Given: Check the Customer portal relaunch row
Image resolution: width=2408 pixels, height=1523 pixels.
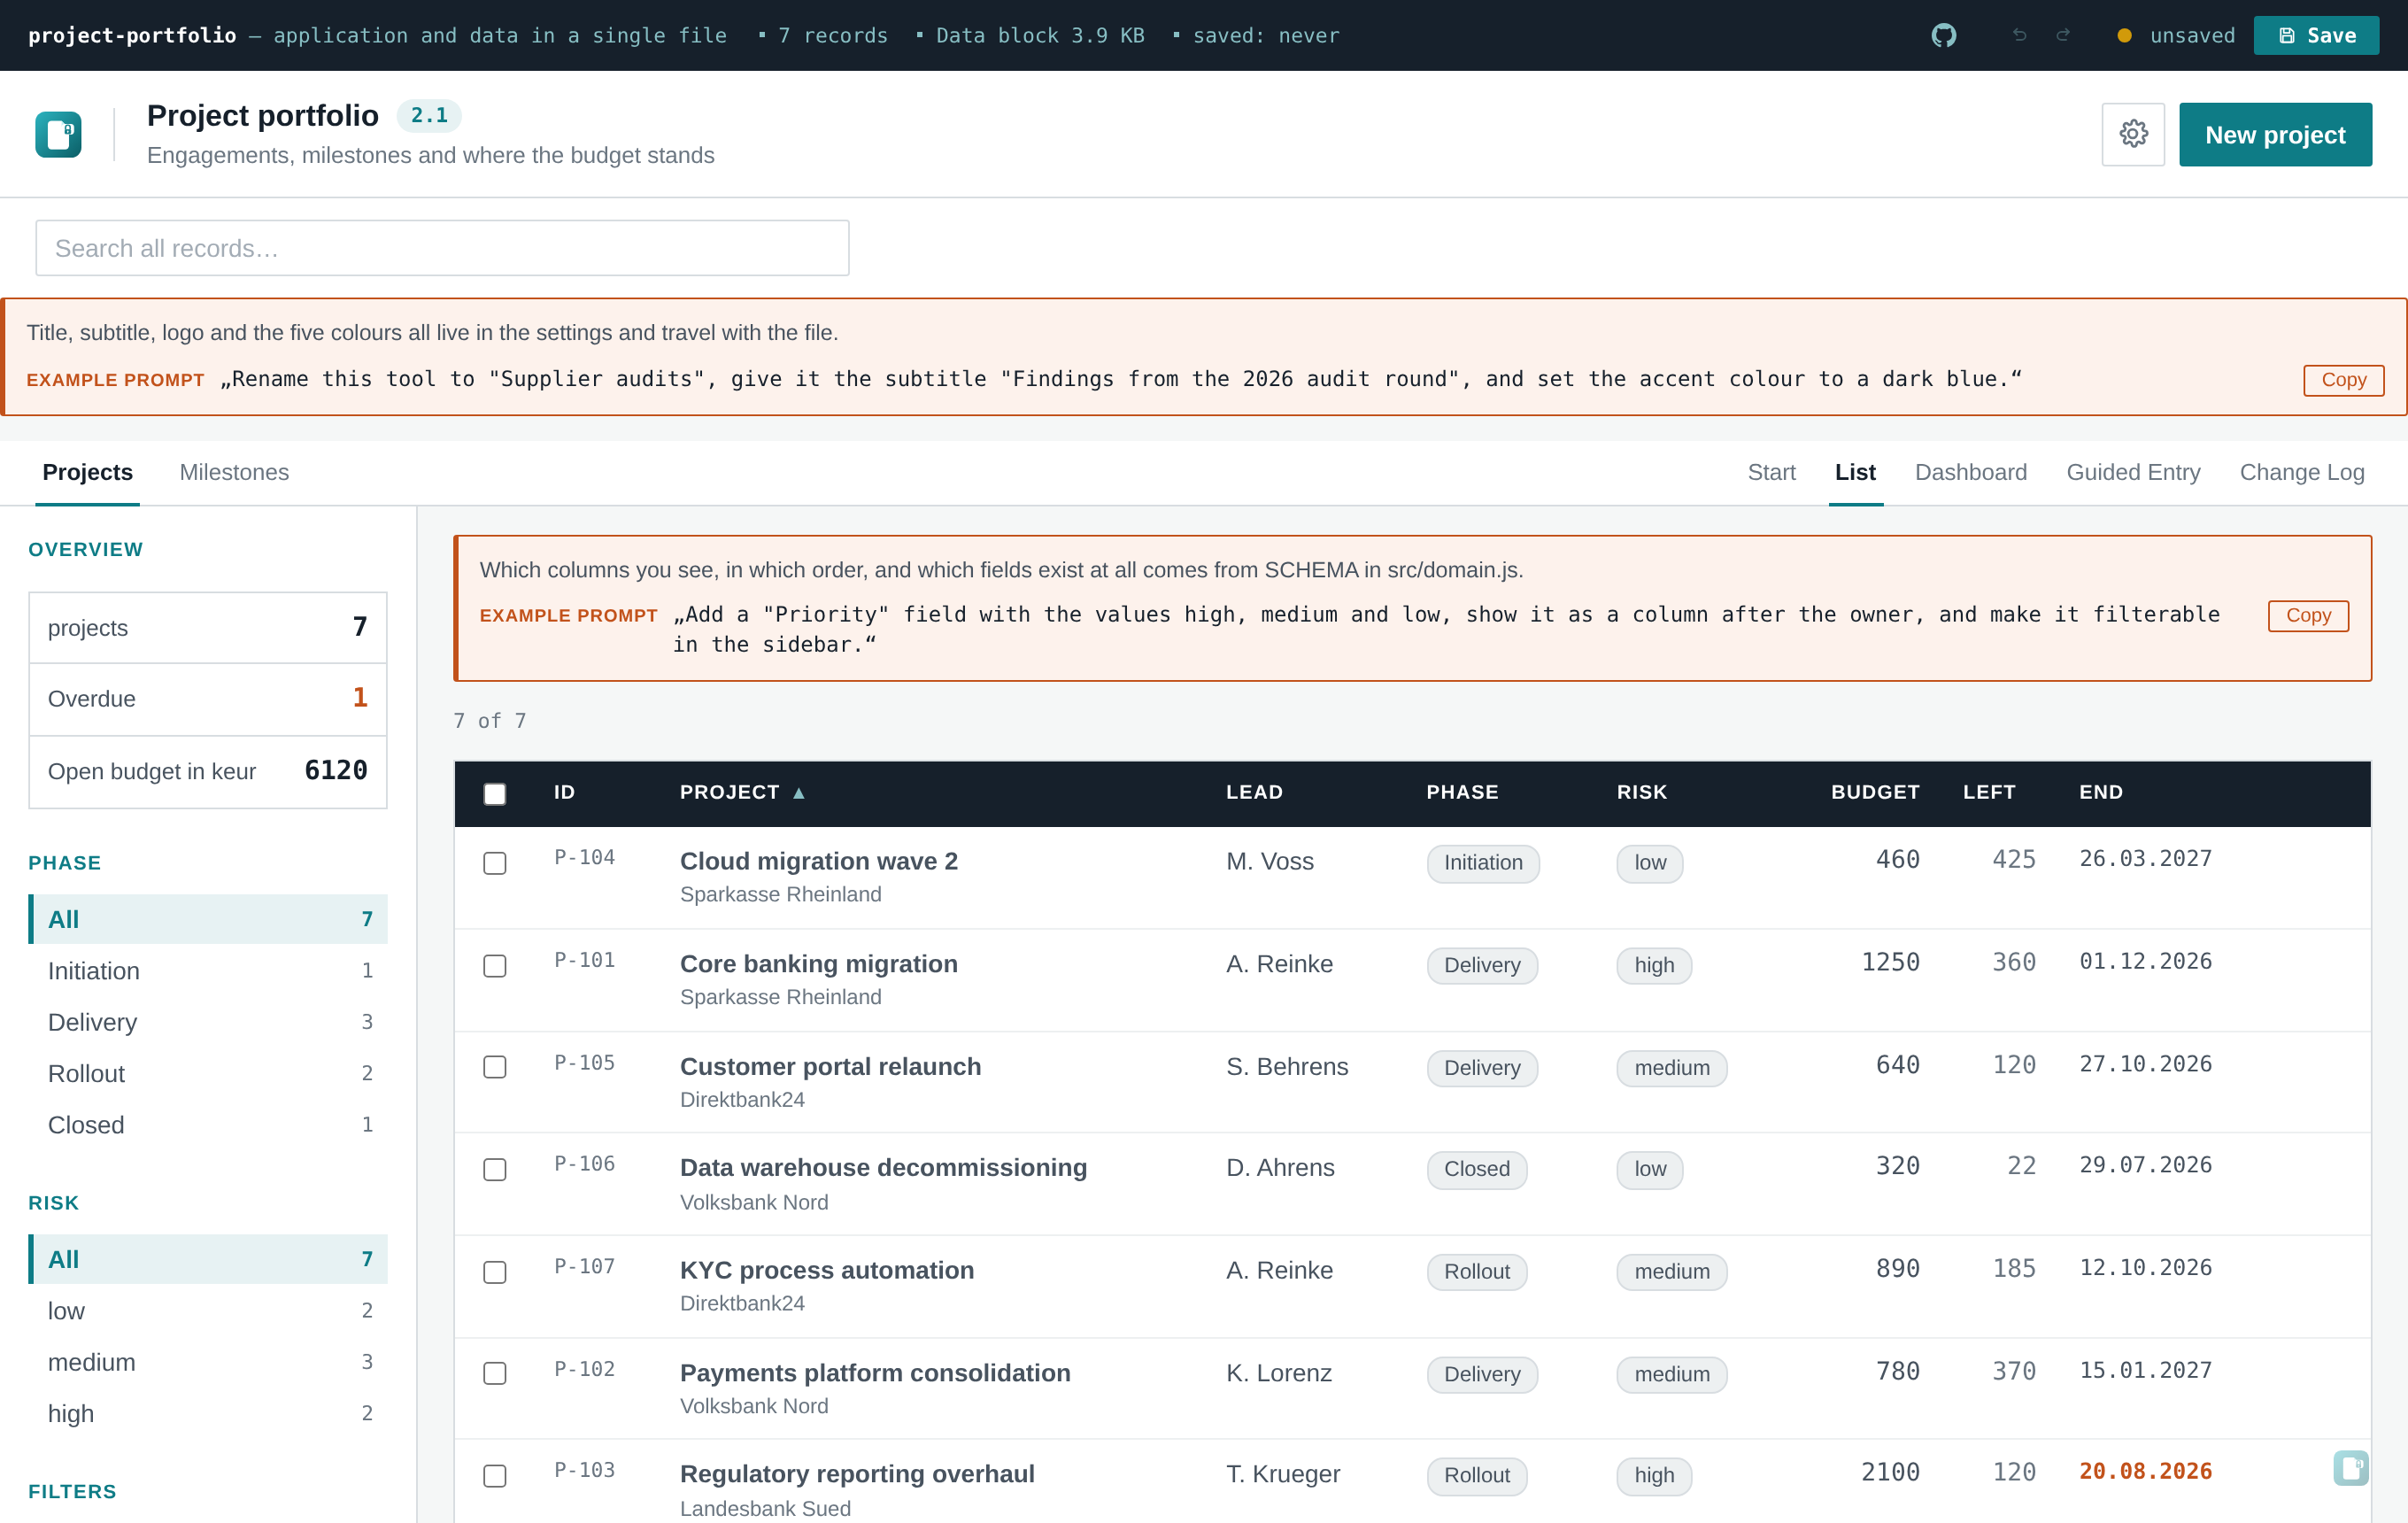Looking at the screenshot, I should 495,1067.
